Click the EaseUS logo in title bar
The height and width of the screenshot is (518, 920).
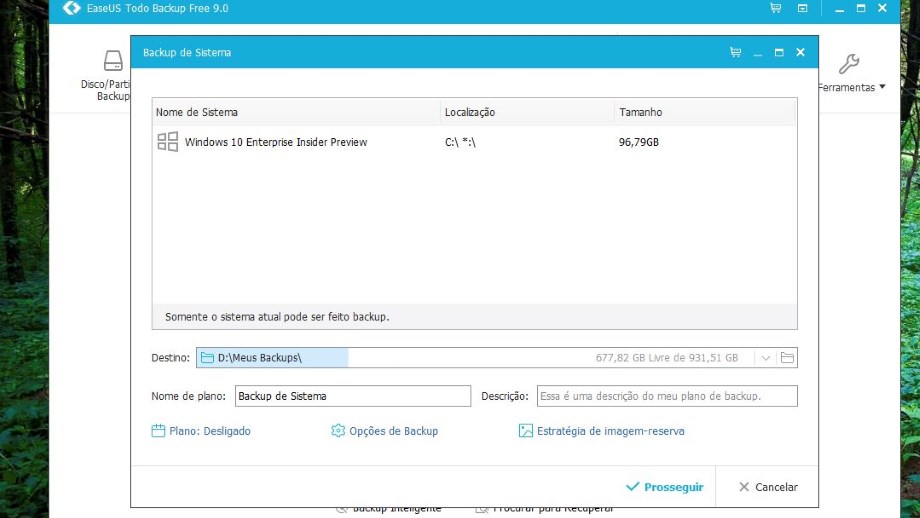coord(71,8)
